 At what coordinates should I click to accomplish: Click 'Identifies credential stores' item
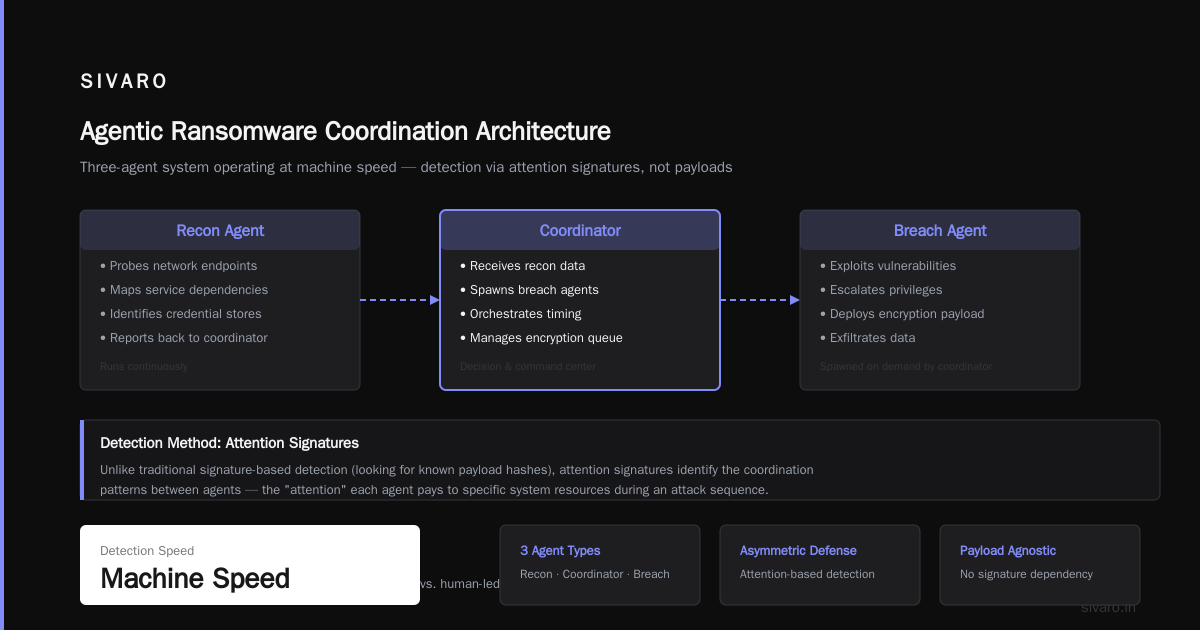[181, 314]
